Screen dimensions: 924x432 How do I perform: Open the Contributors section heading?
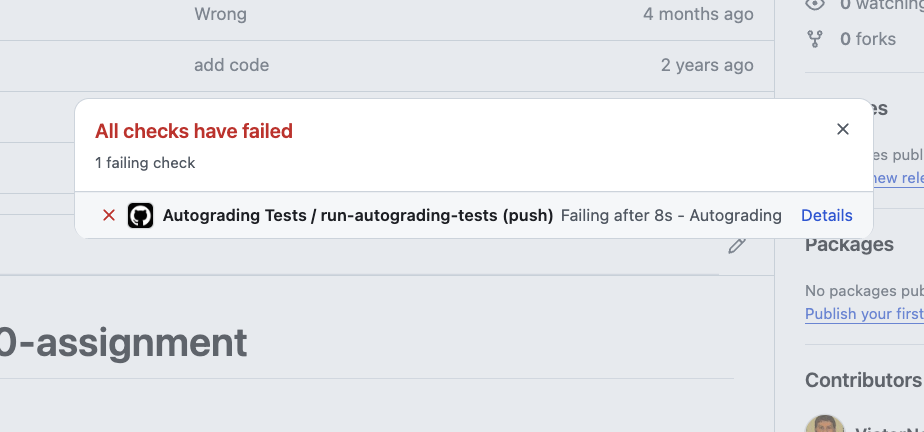(x=863, y=380)
